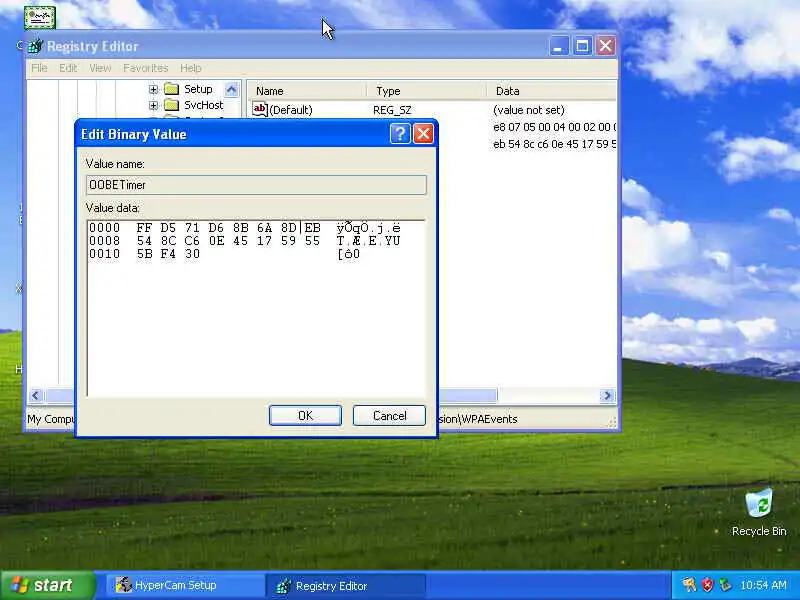
Task: Open the Edit menu in Registry Editor
Action: 68,68
